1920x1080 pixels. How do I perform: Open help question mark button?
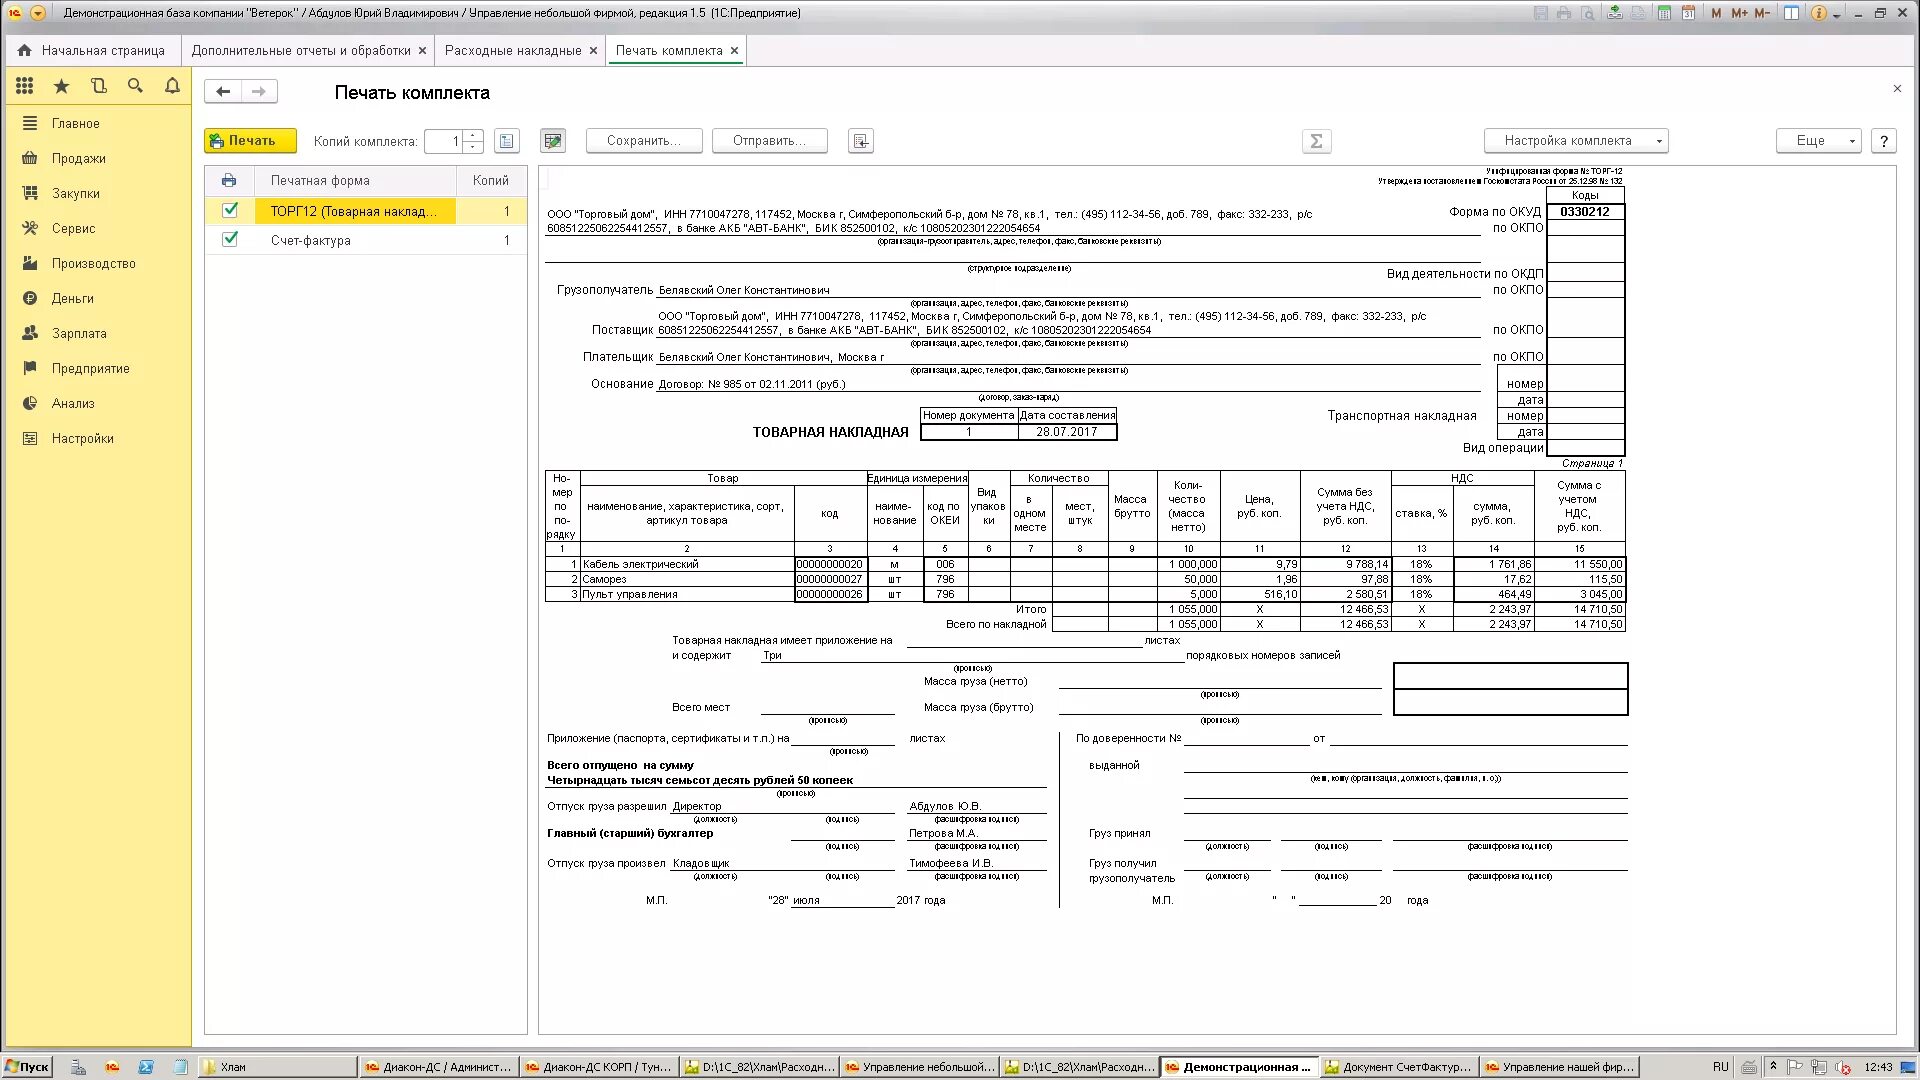click(1884, 141)
